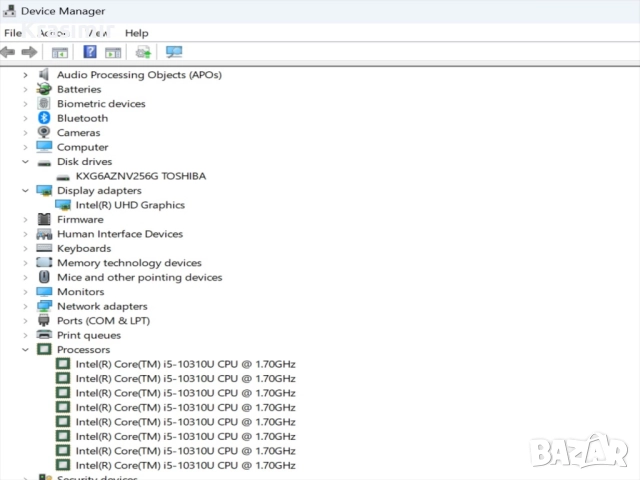Viewport: 640px width, 480px height.
Task: Collapse the Disk drives category
Action: click(x=25, y=161)
